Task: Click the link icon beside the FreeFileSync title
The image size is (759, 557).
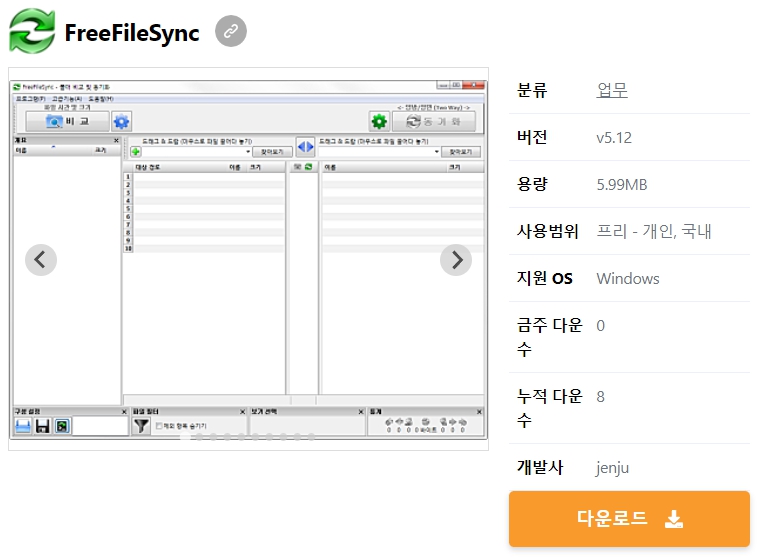Action: [x=231, y=31]
